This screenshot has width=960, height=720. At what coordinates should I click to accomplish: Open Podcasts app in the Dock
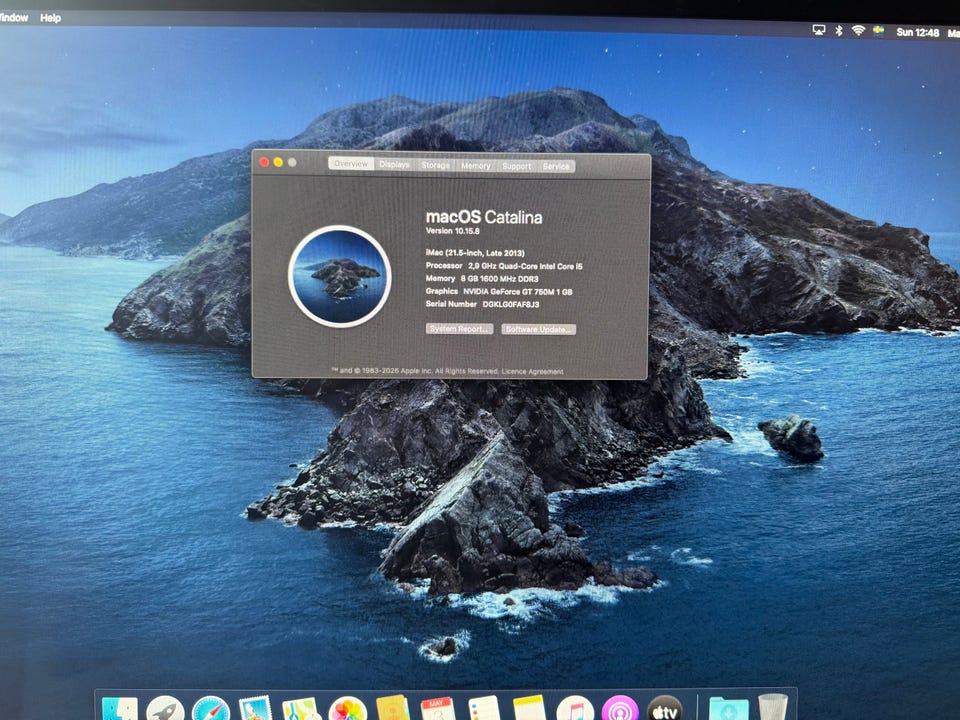tap(620, 709)
